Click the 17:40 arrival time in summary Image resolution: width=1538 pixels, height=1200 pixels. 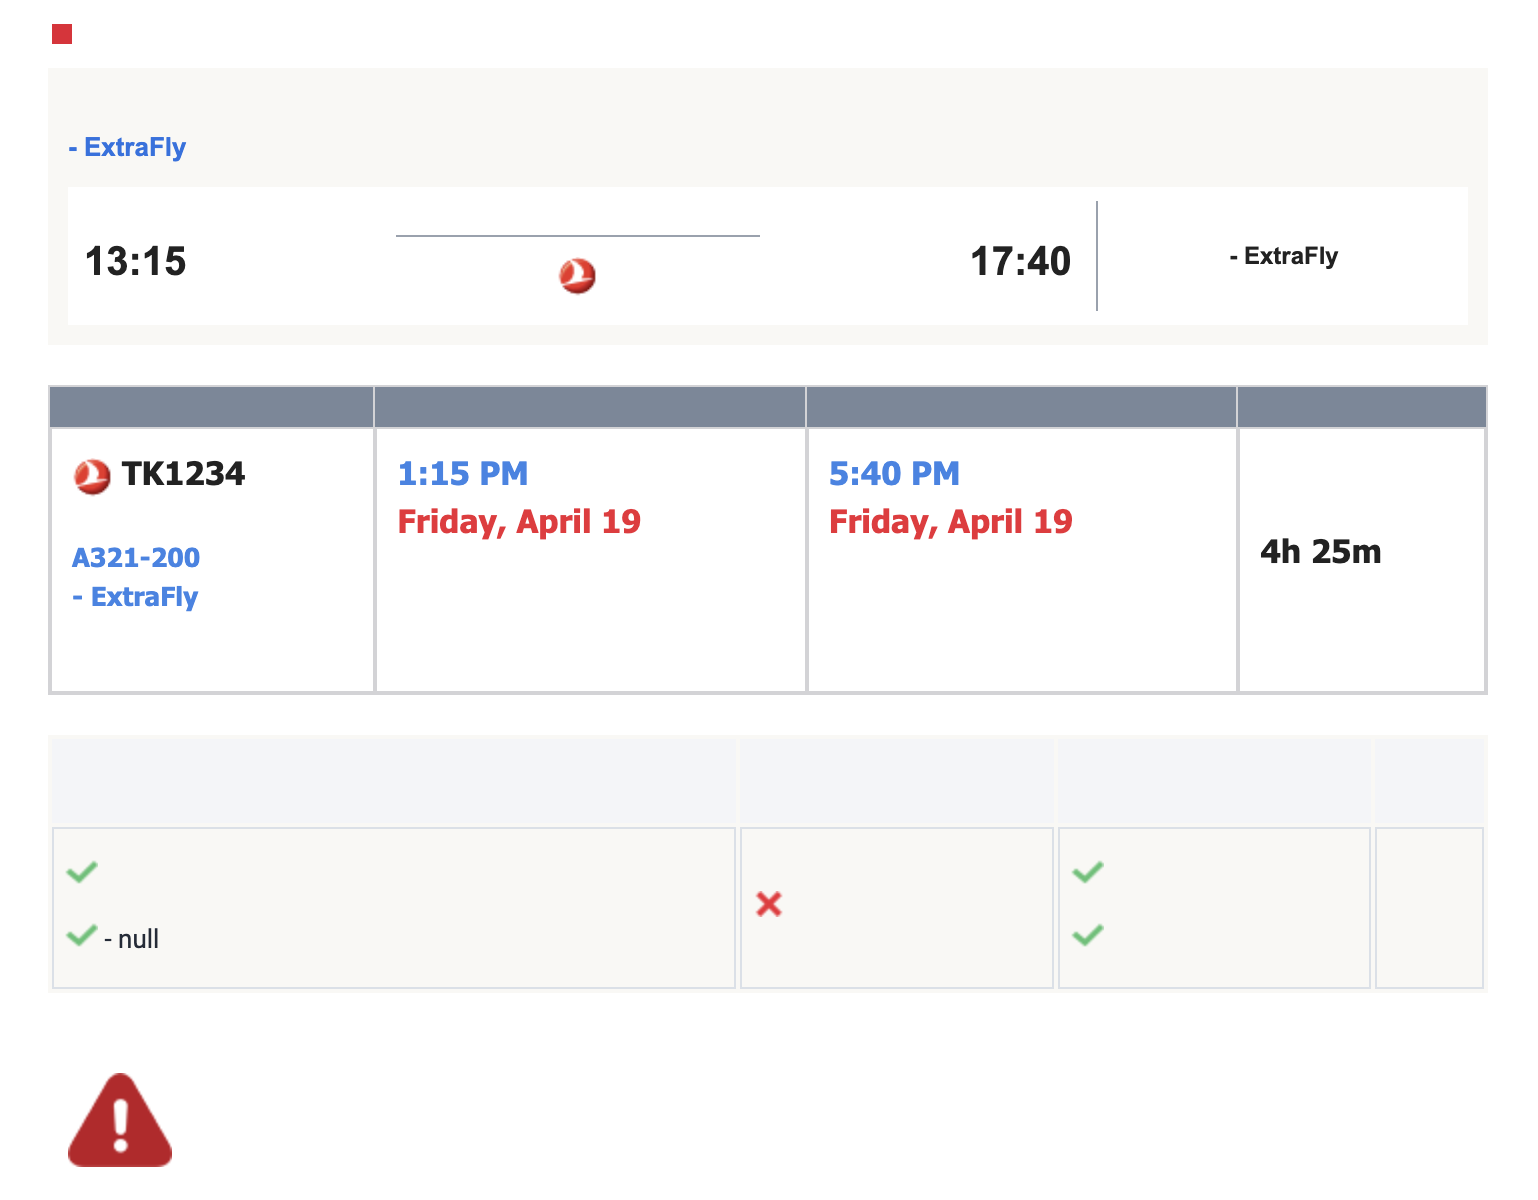(x=1020, y=261)
